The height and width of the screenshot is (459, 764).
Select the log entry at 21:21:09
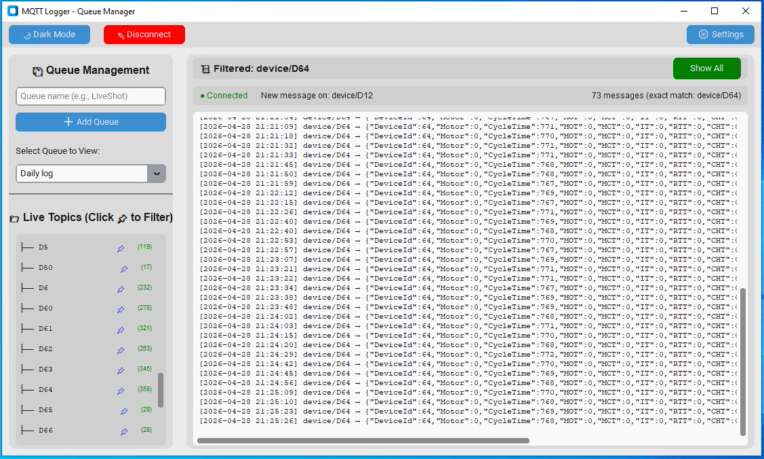point(468,127)
